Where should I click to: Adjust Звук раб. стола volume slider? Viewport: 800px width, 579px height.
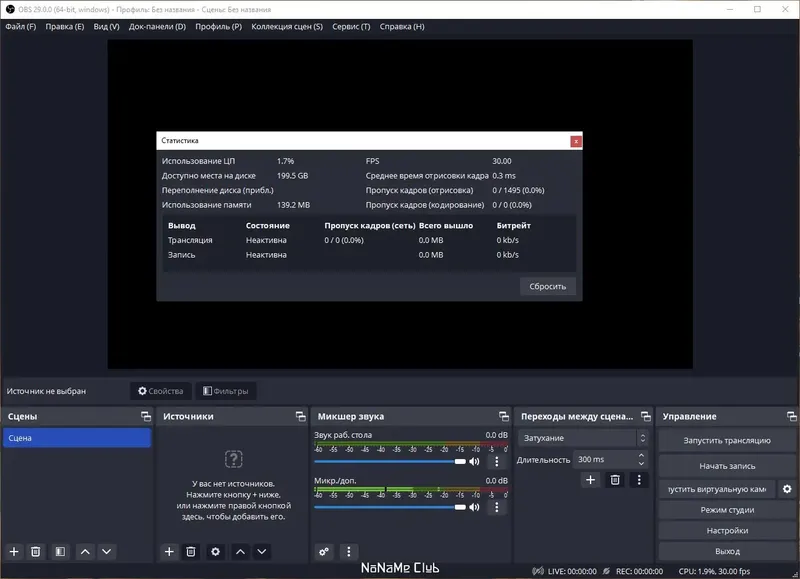pos(390,462)
